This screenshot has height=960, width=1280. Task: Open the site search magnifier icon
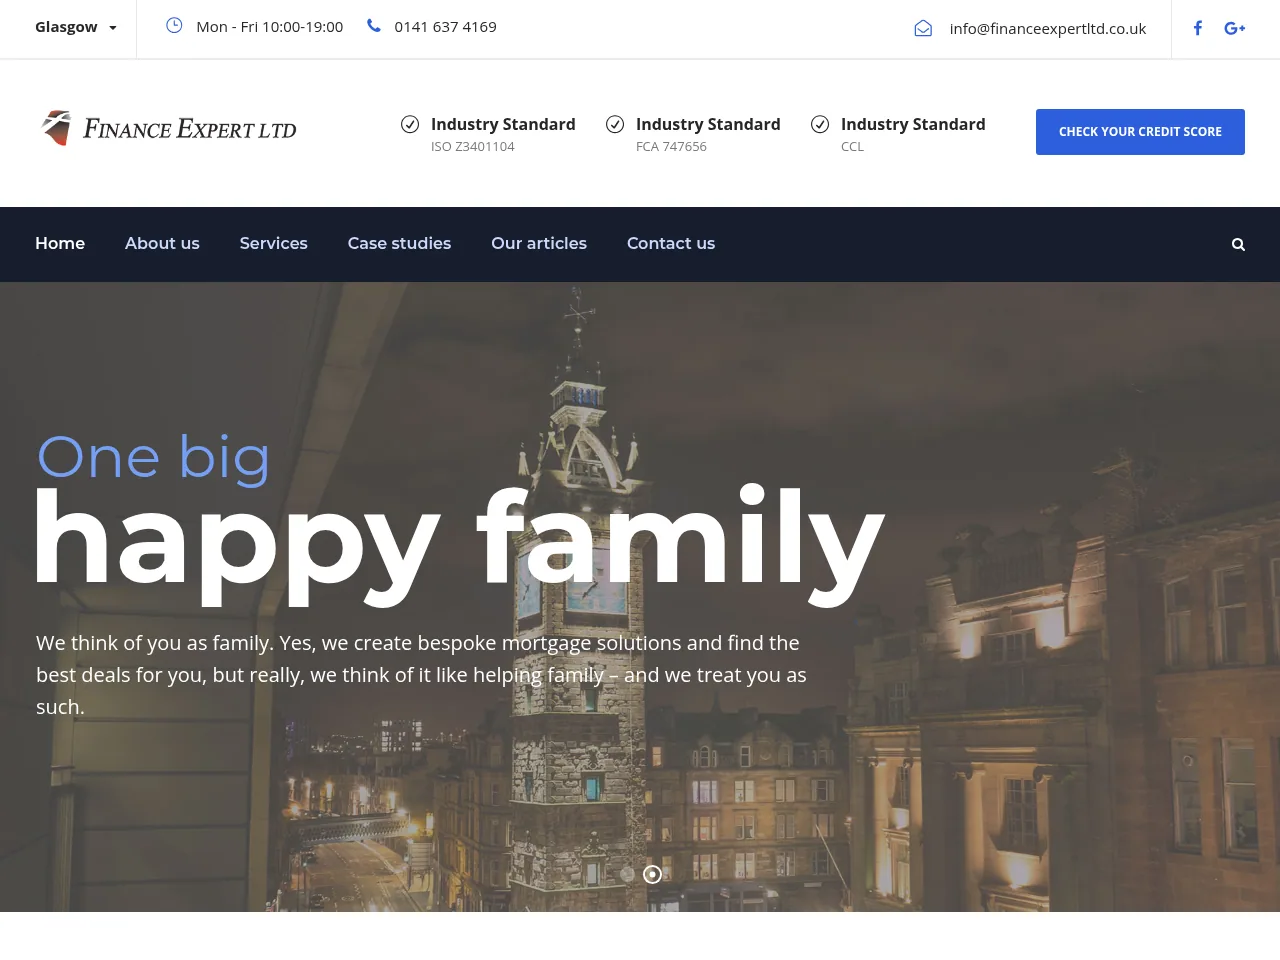coord(1238,244)
